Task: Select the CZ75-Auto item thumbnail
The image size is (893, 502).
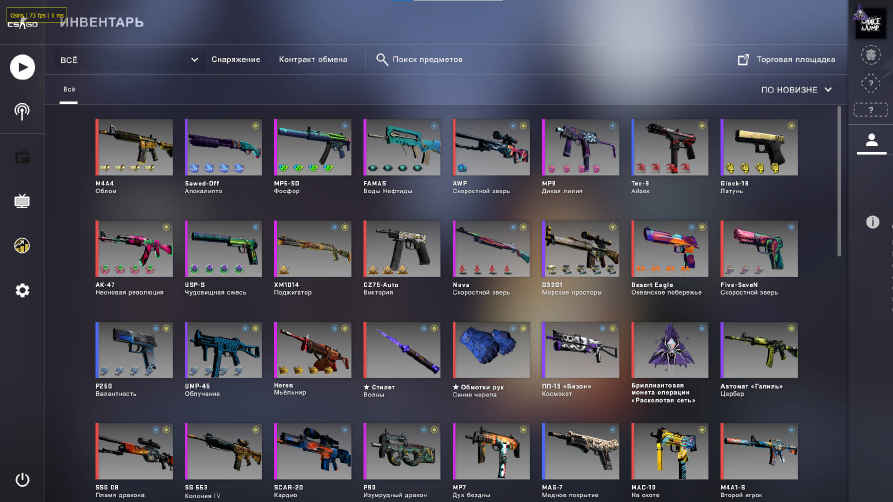Action: click(x=402, y=248)
